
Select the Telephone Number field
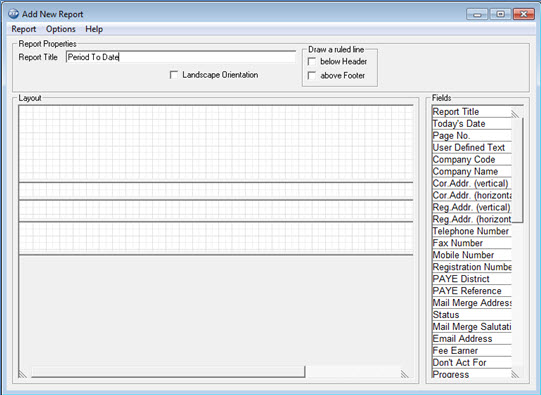(472, 231)
